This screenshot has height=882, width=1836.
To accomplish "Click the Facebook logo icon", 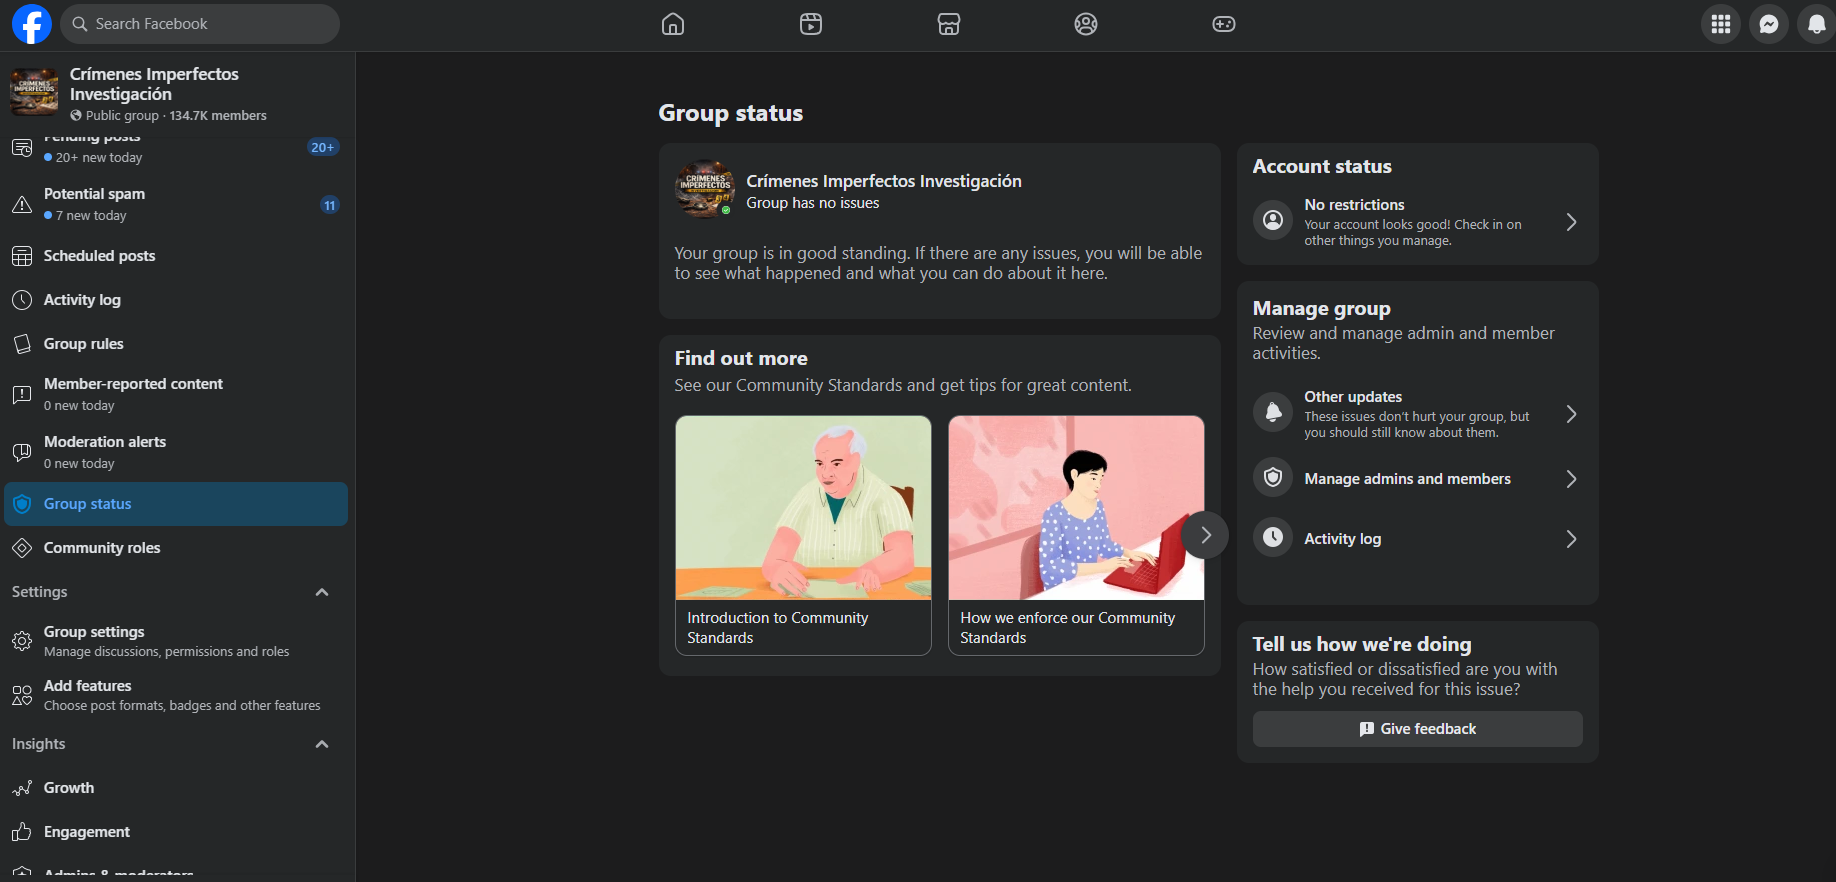I will [31, 24].
